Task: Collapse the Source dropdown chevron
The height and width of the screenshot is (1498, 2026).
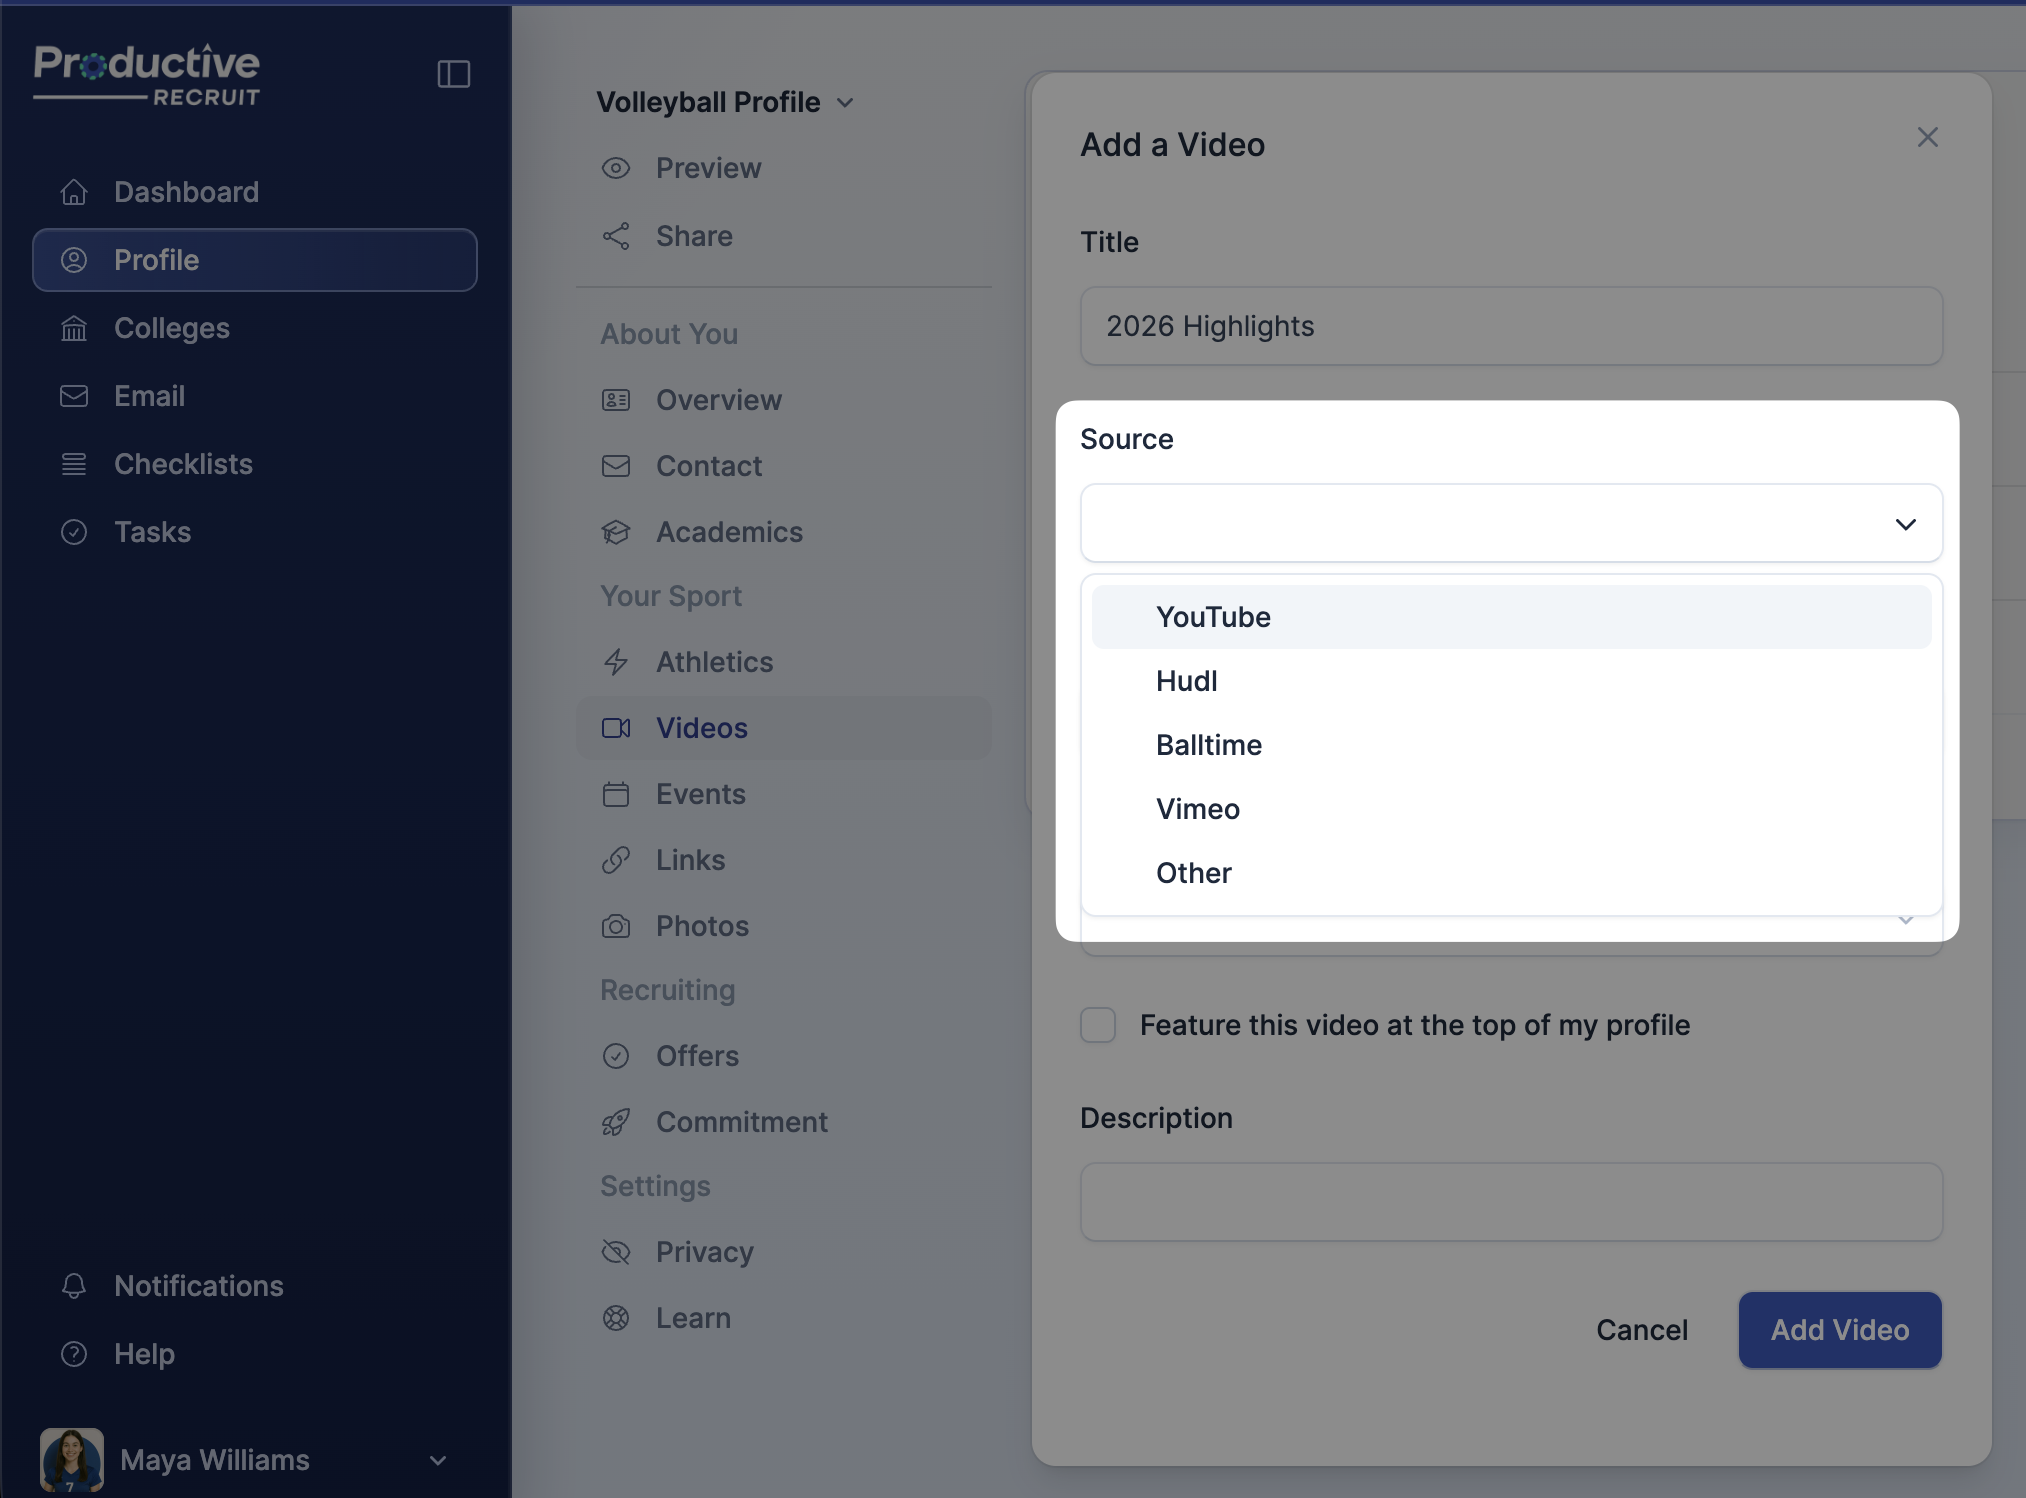Action: (x=1905, y=524)
